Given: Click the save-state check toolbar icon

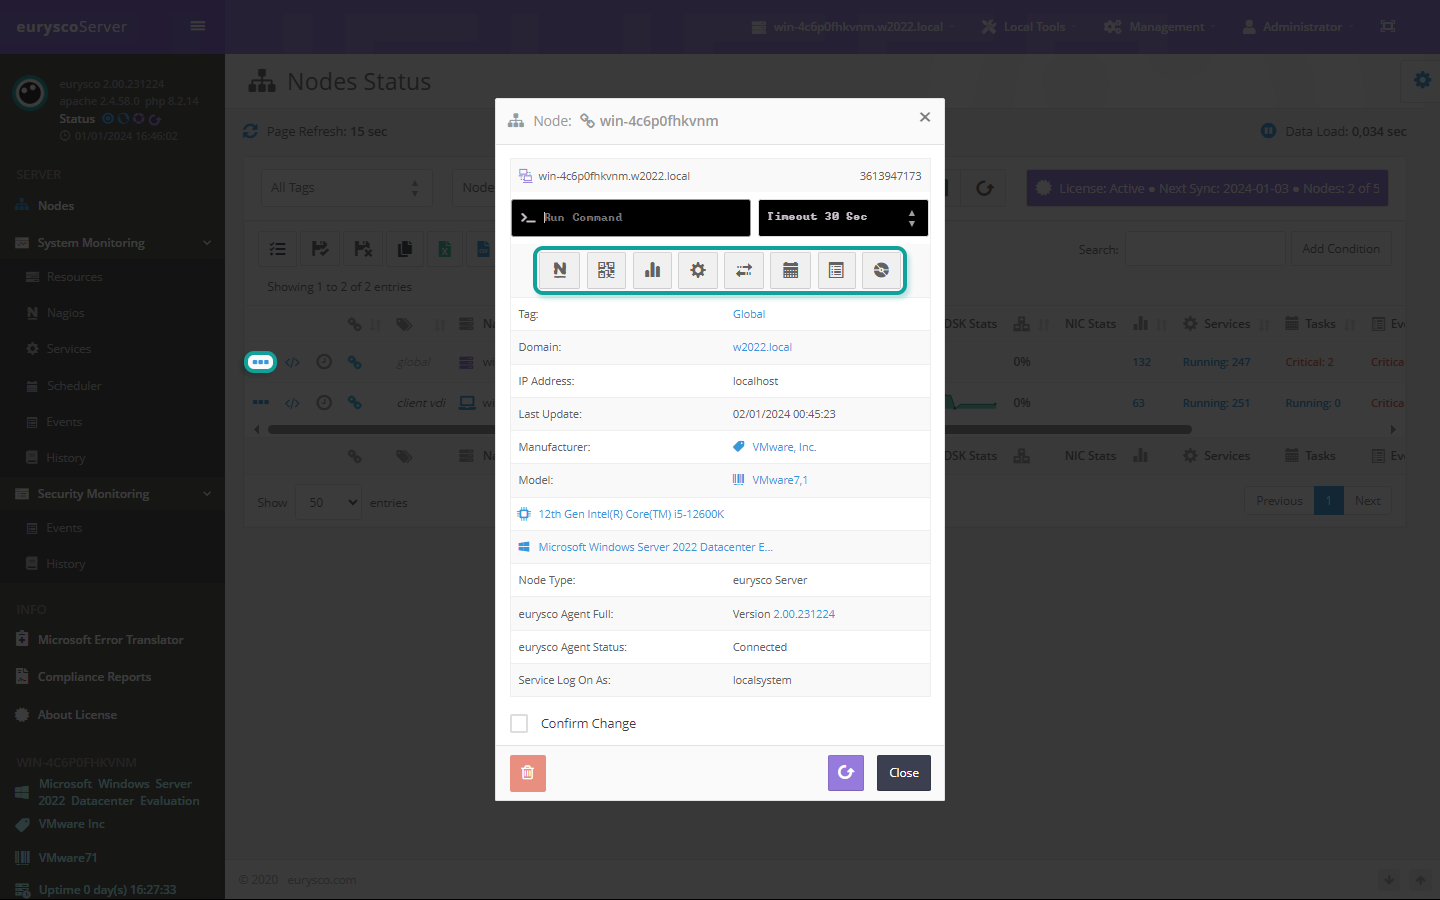Looking at the screenshot, I should 320,249.
